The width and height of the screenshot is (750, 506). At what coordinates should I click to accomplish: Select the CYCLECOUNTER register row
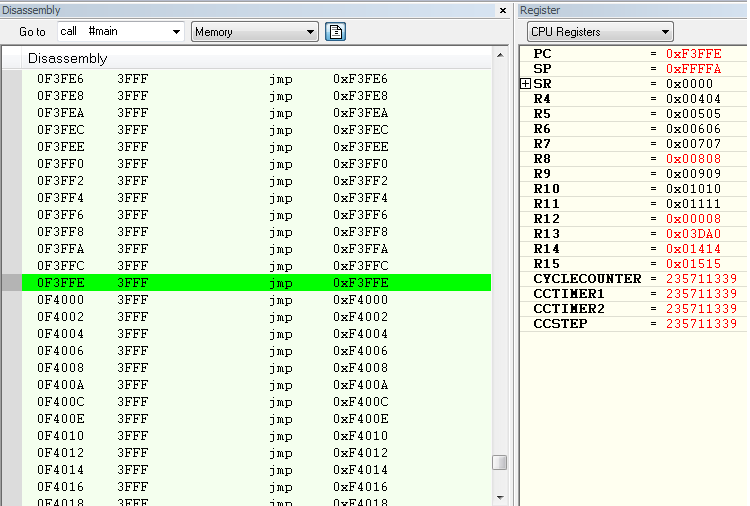(x=633, y=279)
